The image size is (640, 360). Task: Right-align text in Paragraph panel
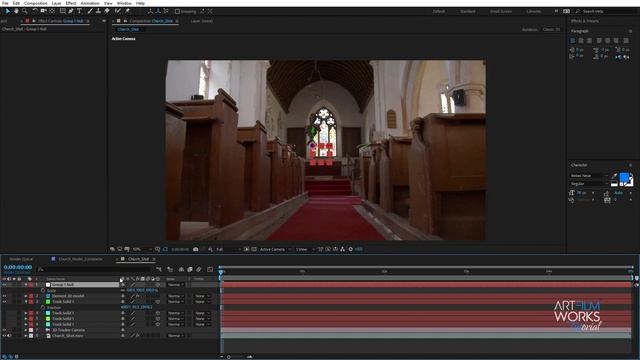589,40
